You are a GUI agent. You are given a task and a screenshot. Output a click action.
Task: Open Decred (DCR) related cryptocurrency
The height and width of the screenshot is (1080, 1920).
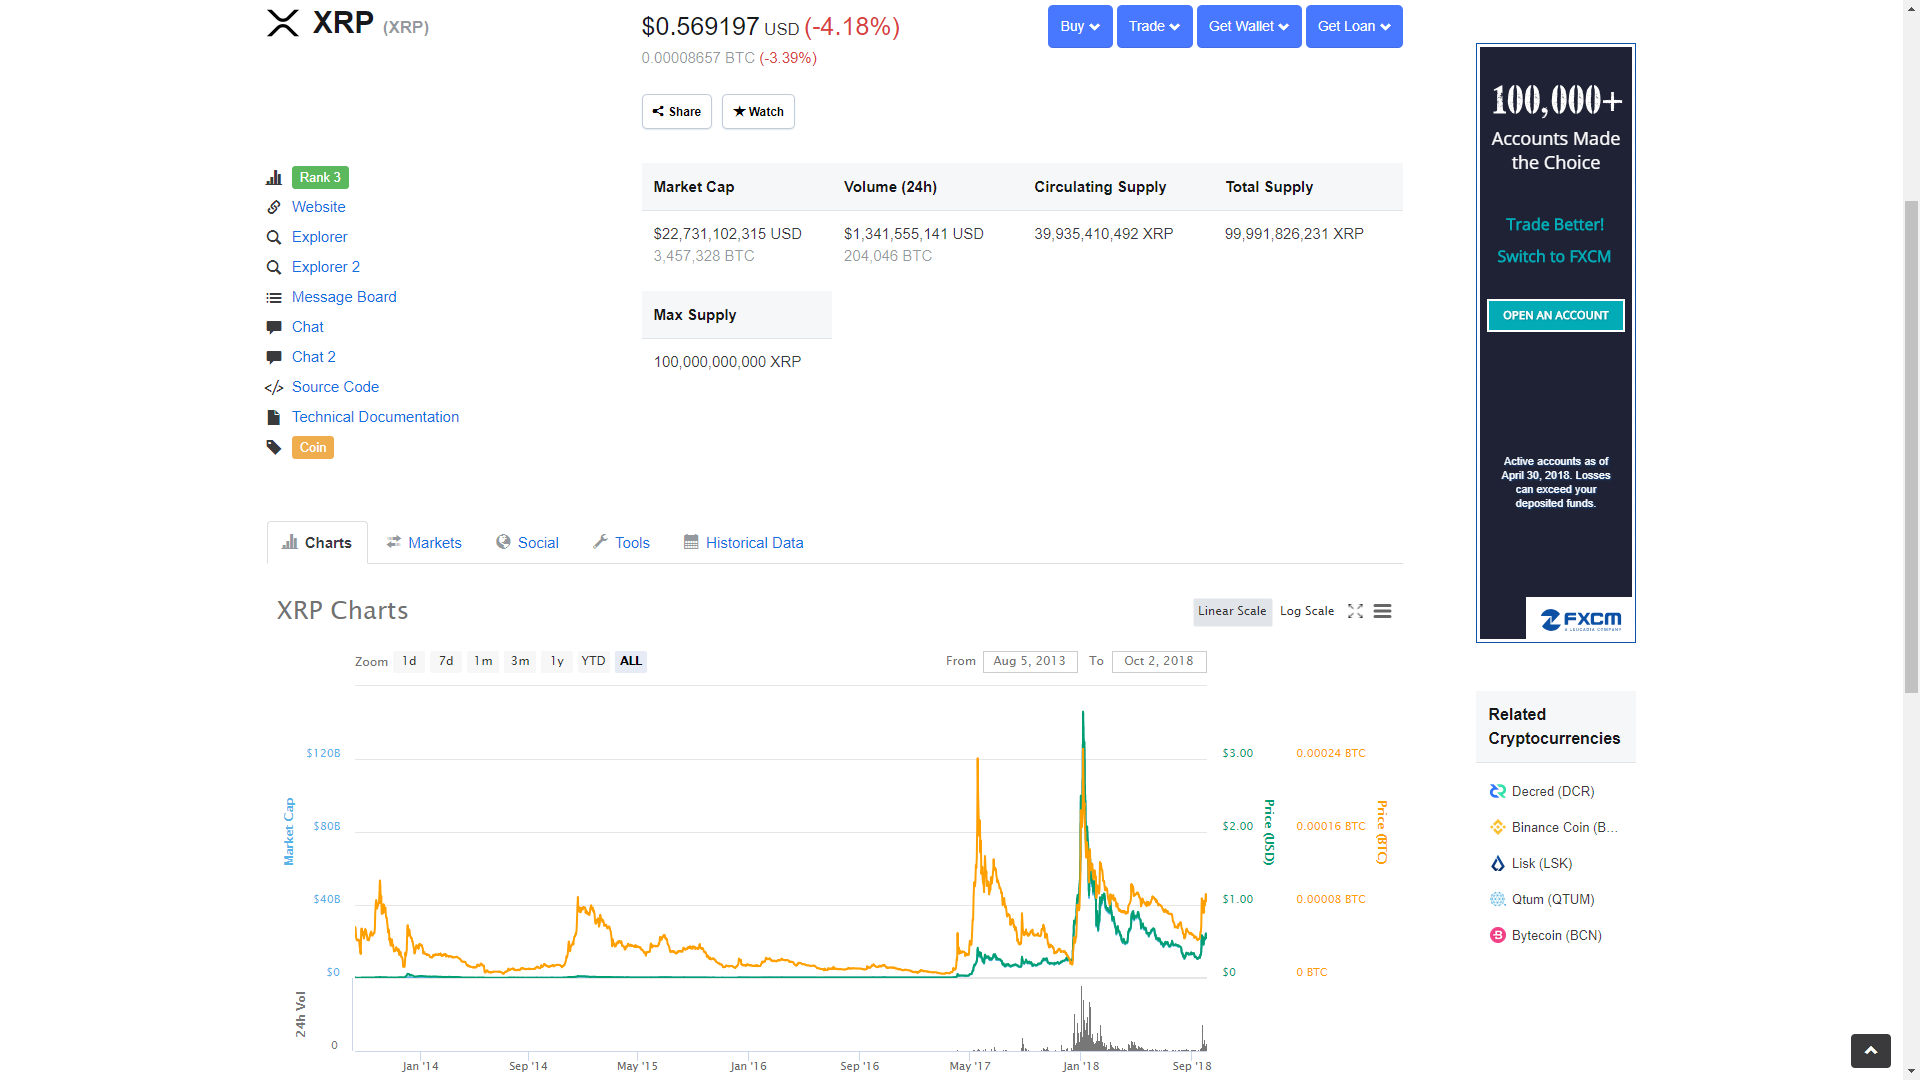pyautogui.click(x=1553, y=791)
